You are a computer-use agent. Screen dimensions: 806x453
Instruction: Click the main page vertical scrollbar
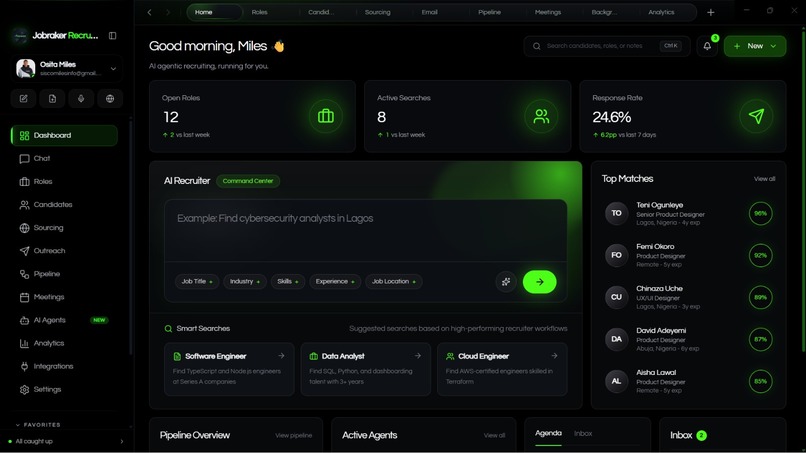[x=803, y=190]
